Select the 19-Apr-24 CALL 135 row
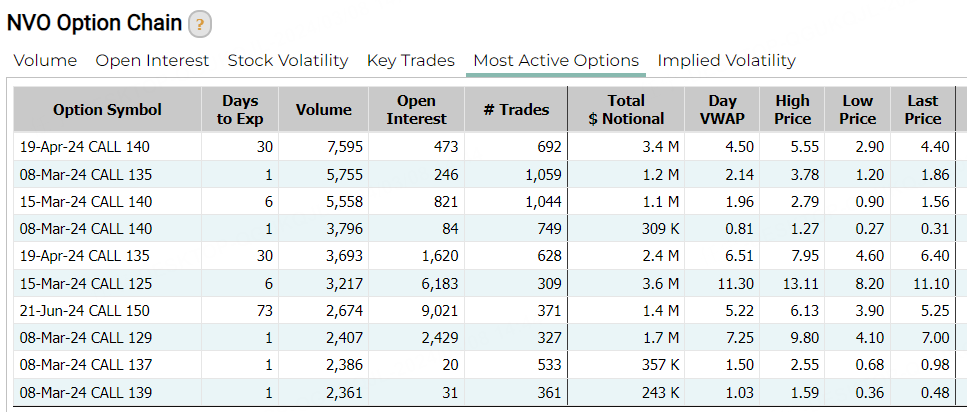 tap(484, 256)
